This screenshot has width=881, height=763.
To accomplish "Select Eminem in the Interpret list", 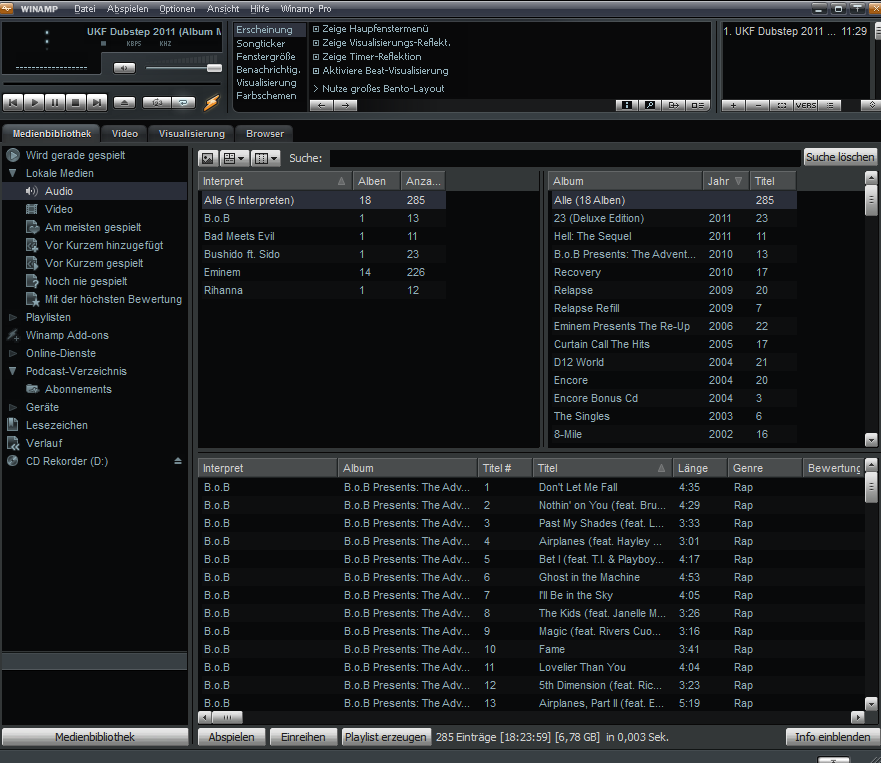I will point(324,272).
